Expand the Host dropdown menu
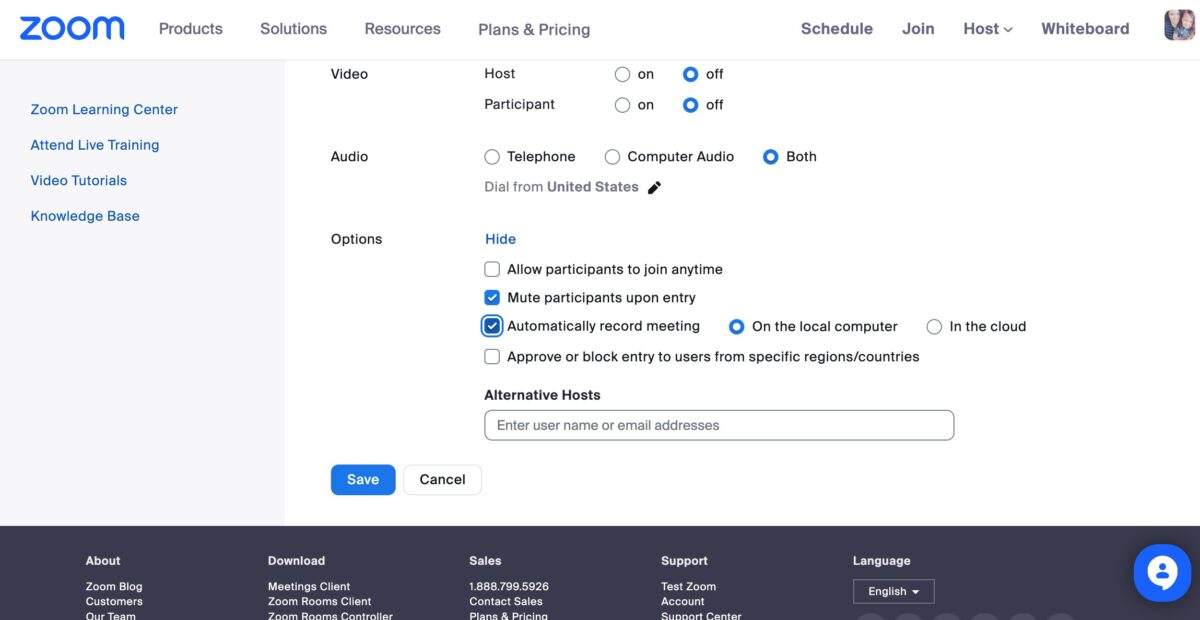1200x620 pixels. pos(987,29)
